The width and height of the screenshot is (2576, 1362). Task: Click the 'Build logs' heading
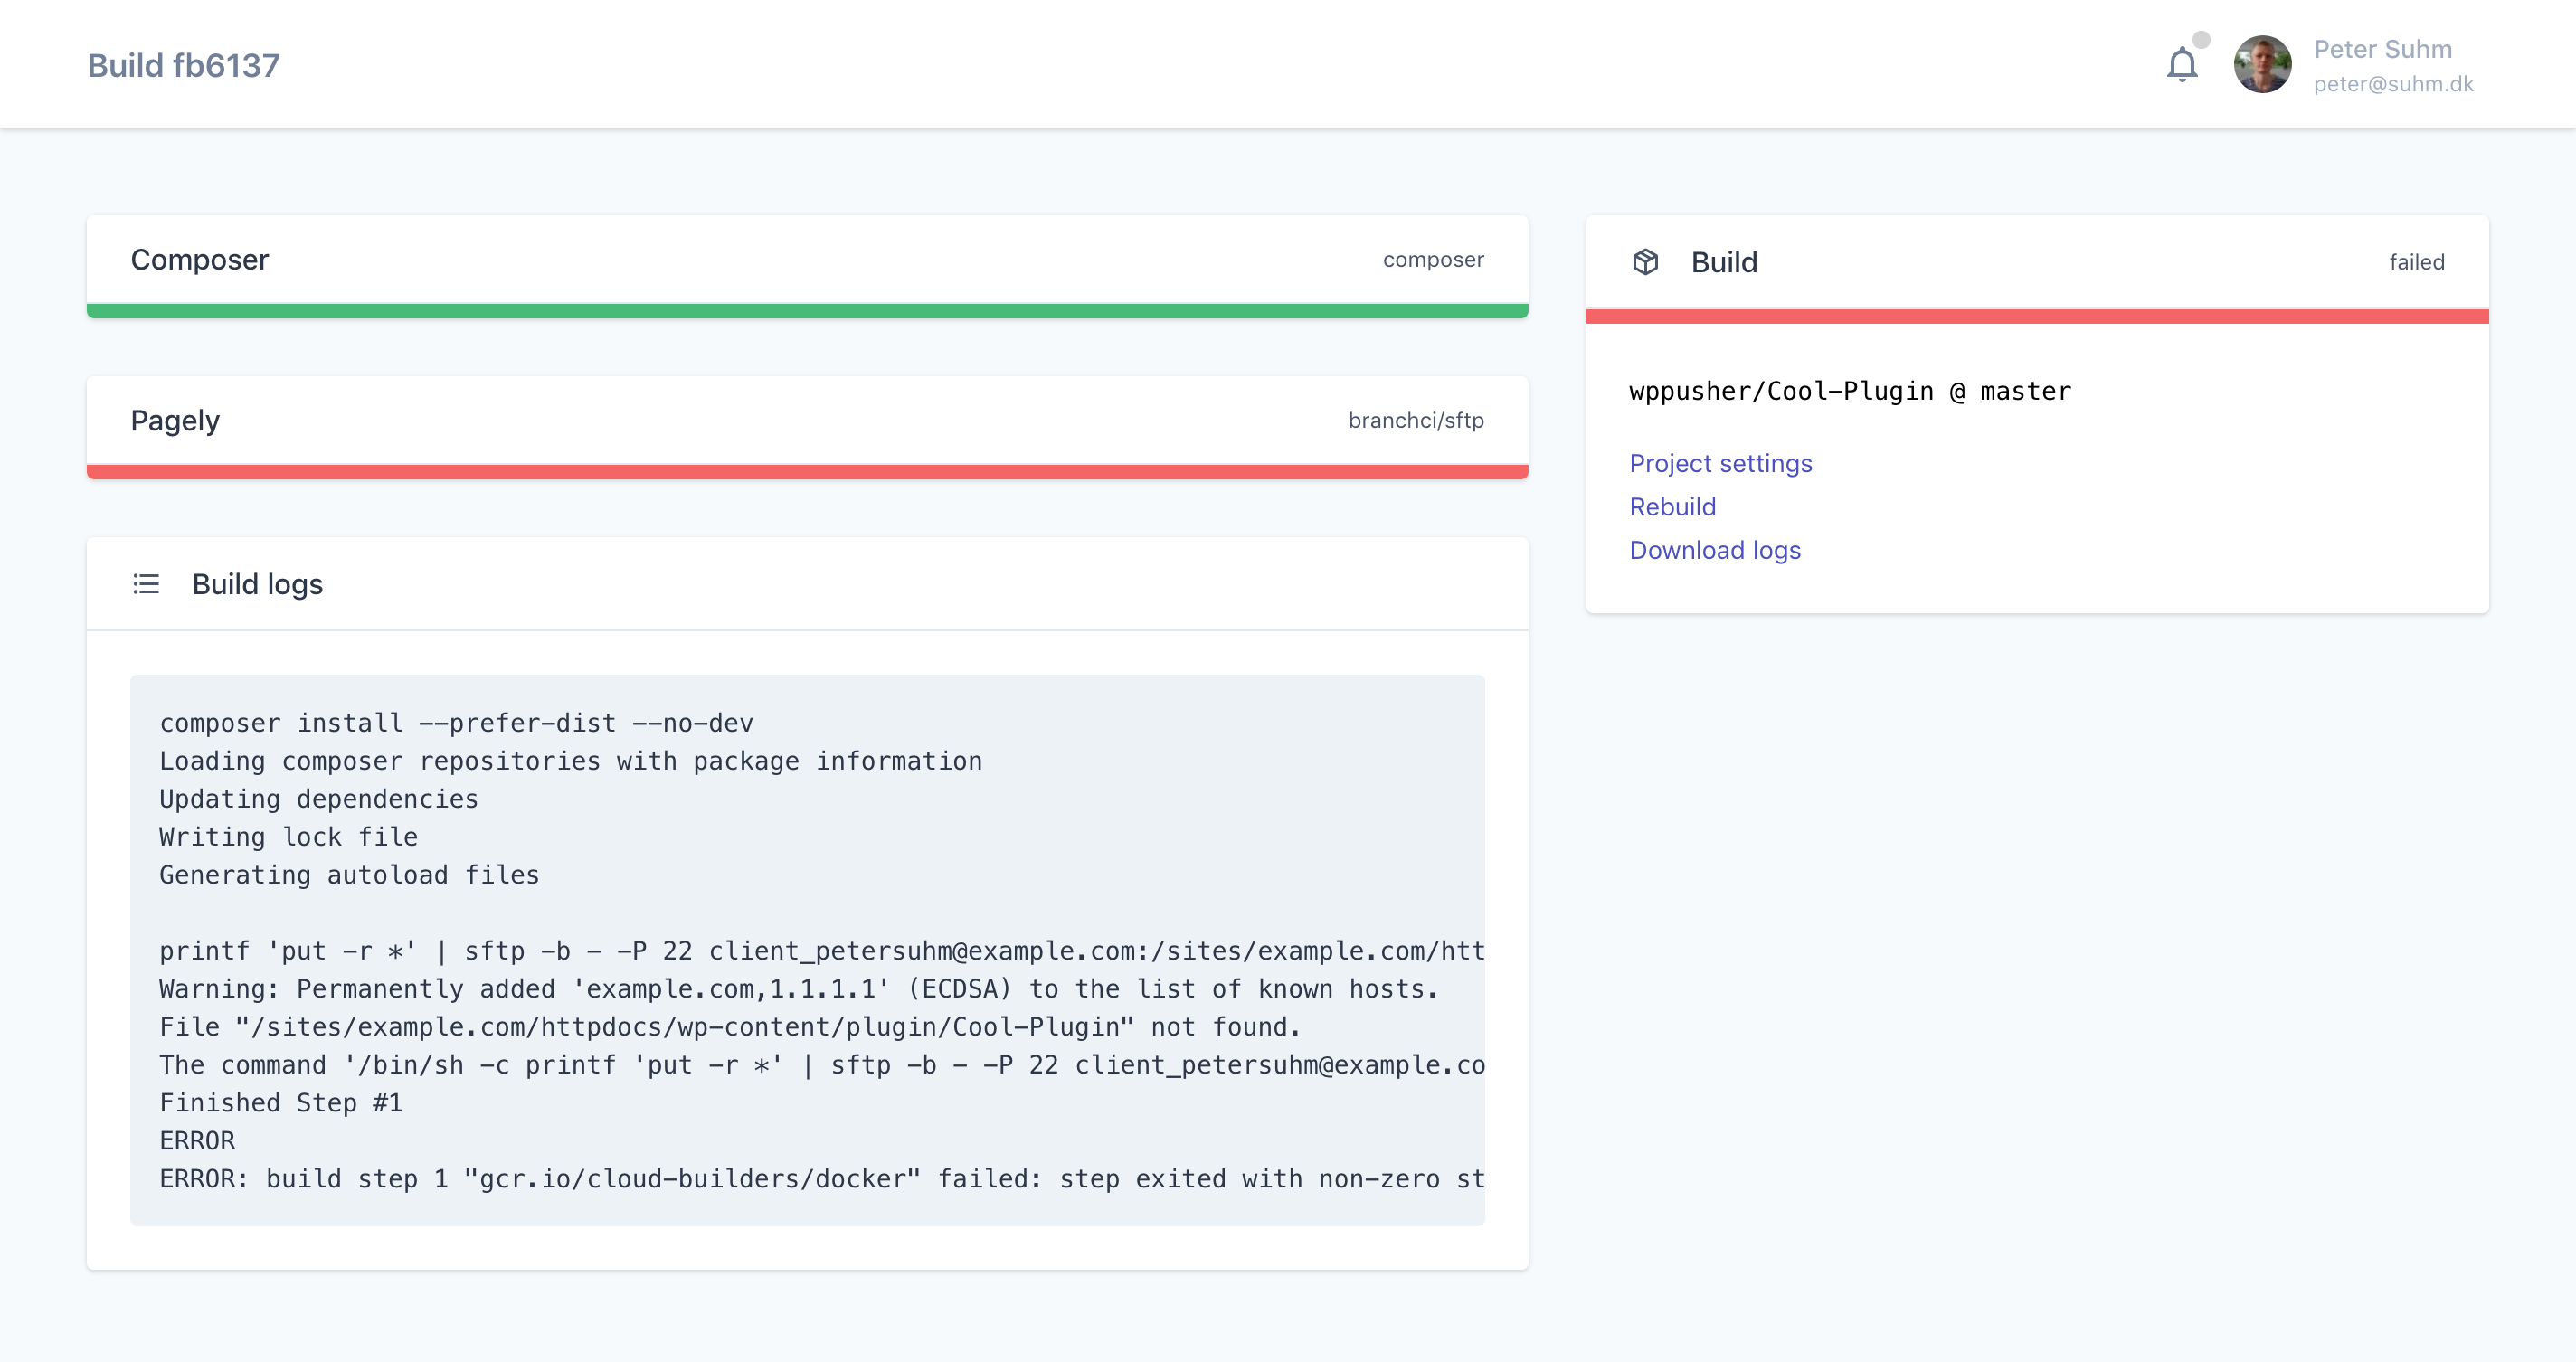pyautogui.click(x=257, y=584)
